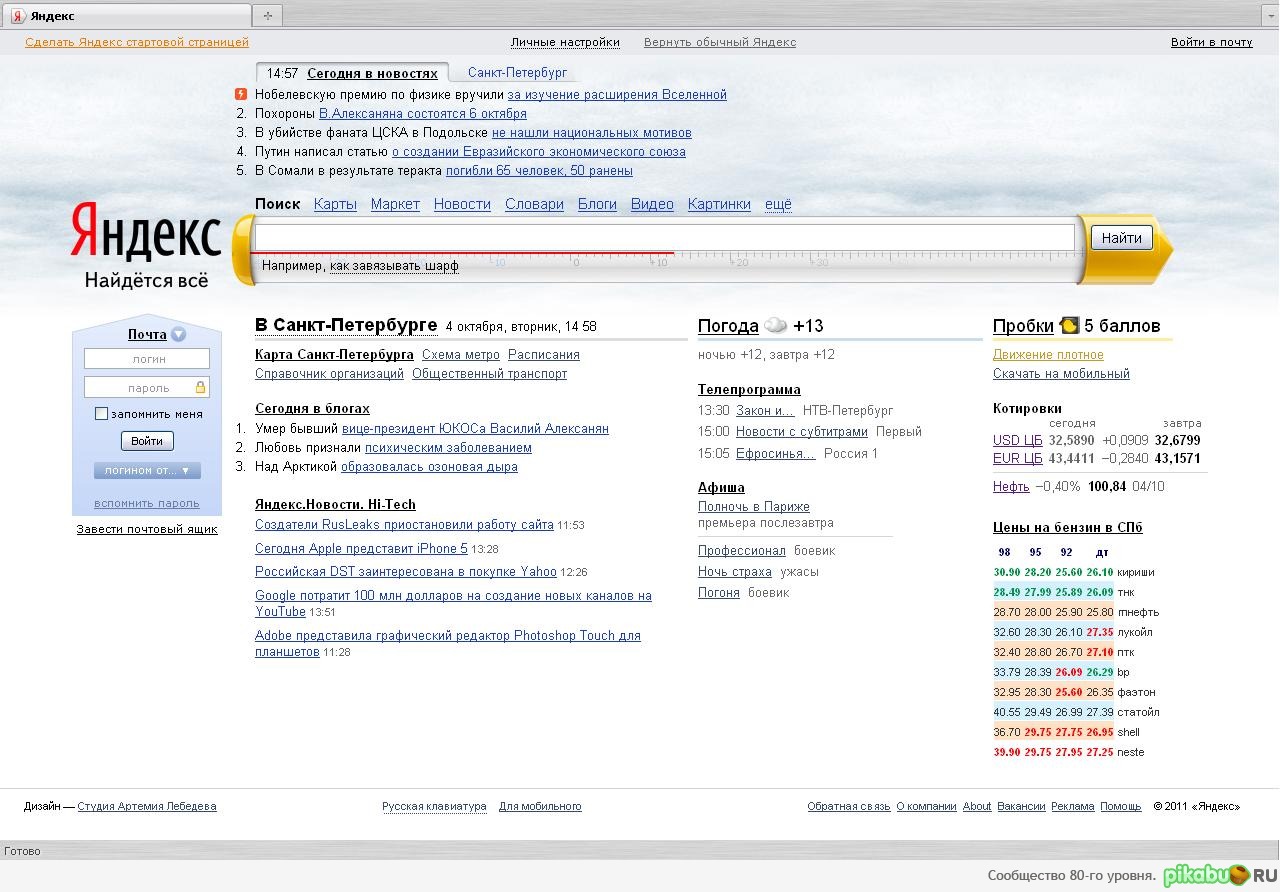Image resolution: width=1280 pixels, height=892 pixels.
Task: Open a new browser tab with plus button
Action: pyautogui.click(x=267, y=16)
